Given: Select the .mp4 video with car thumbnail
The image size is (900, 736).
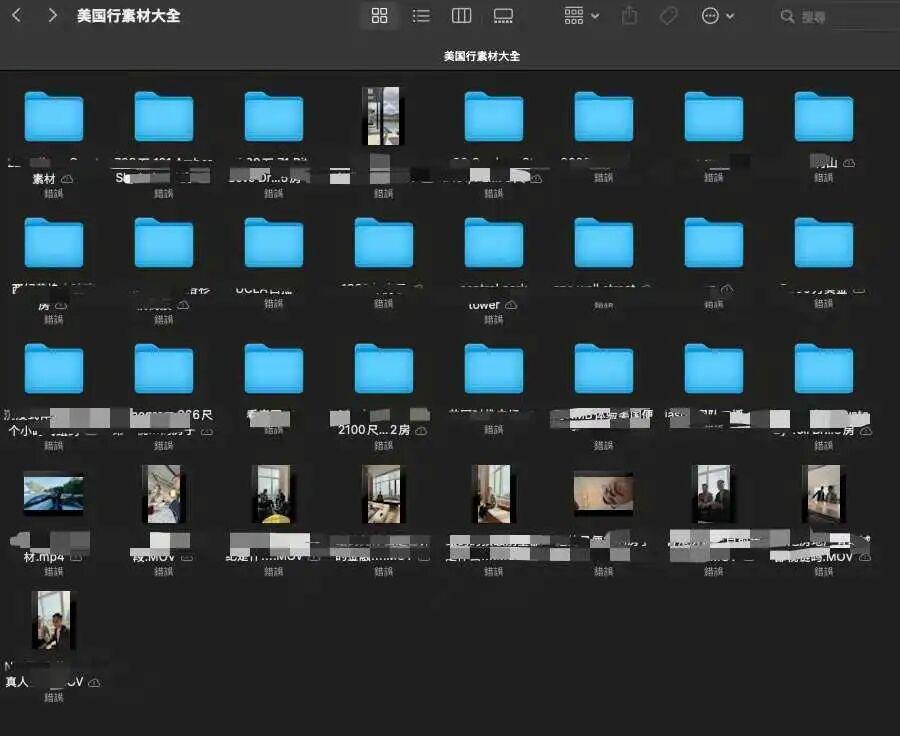Looking at the screenshot, I should [54, 494].
